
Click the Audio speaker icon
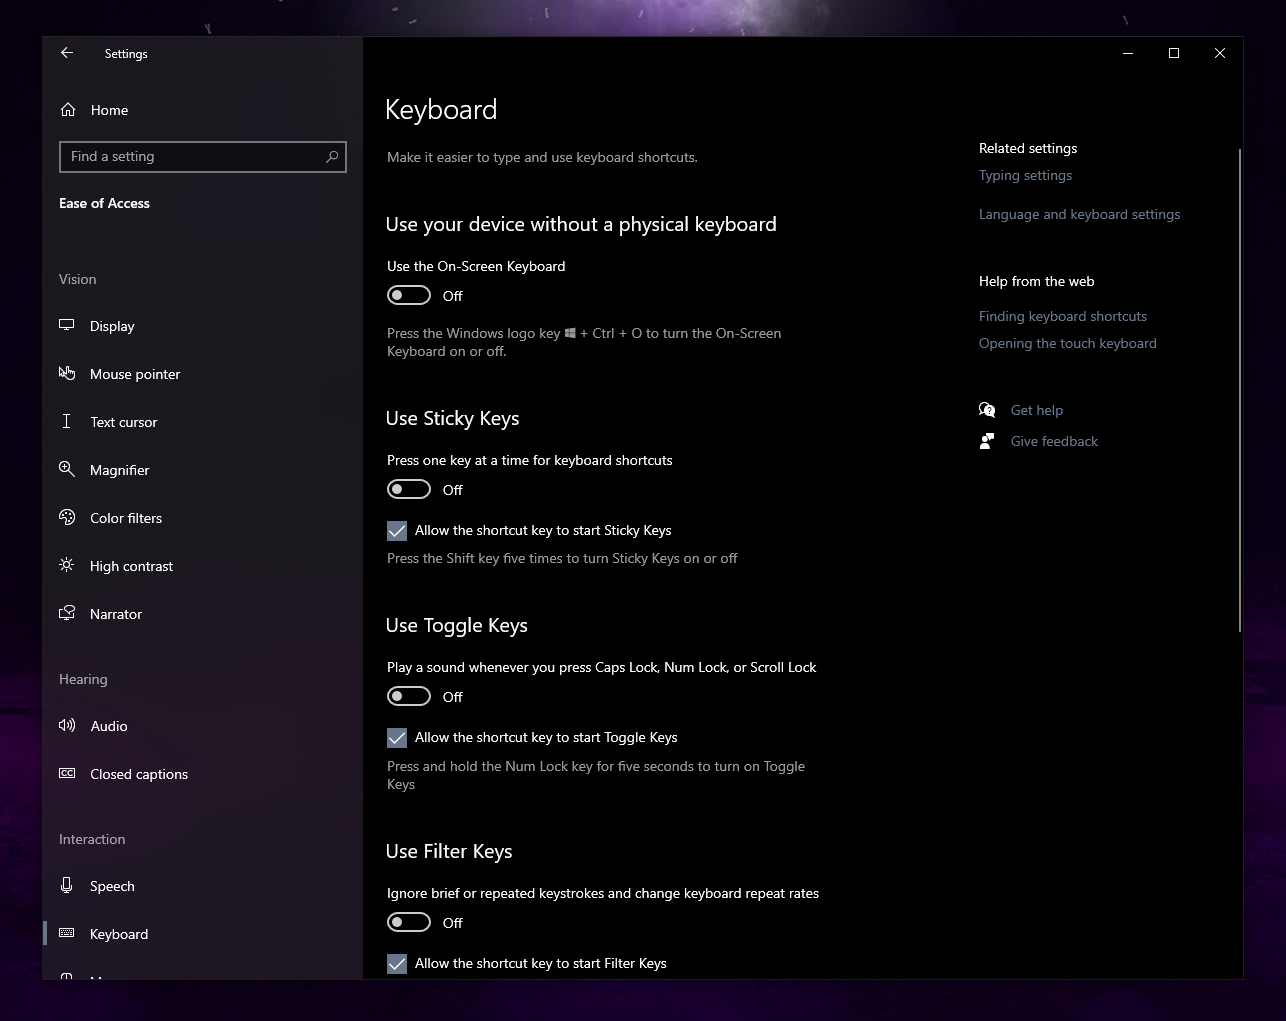click(x=67, y=725)
